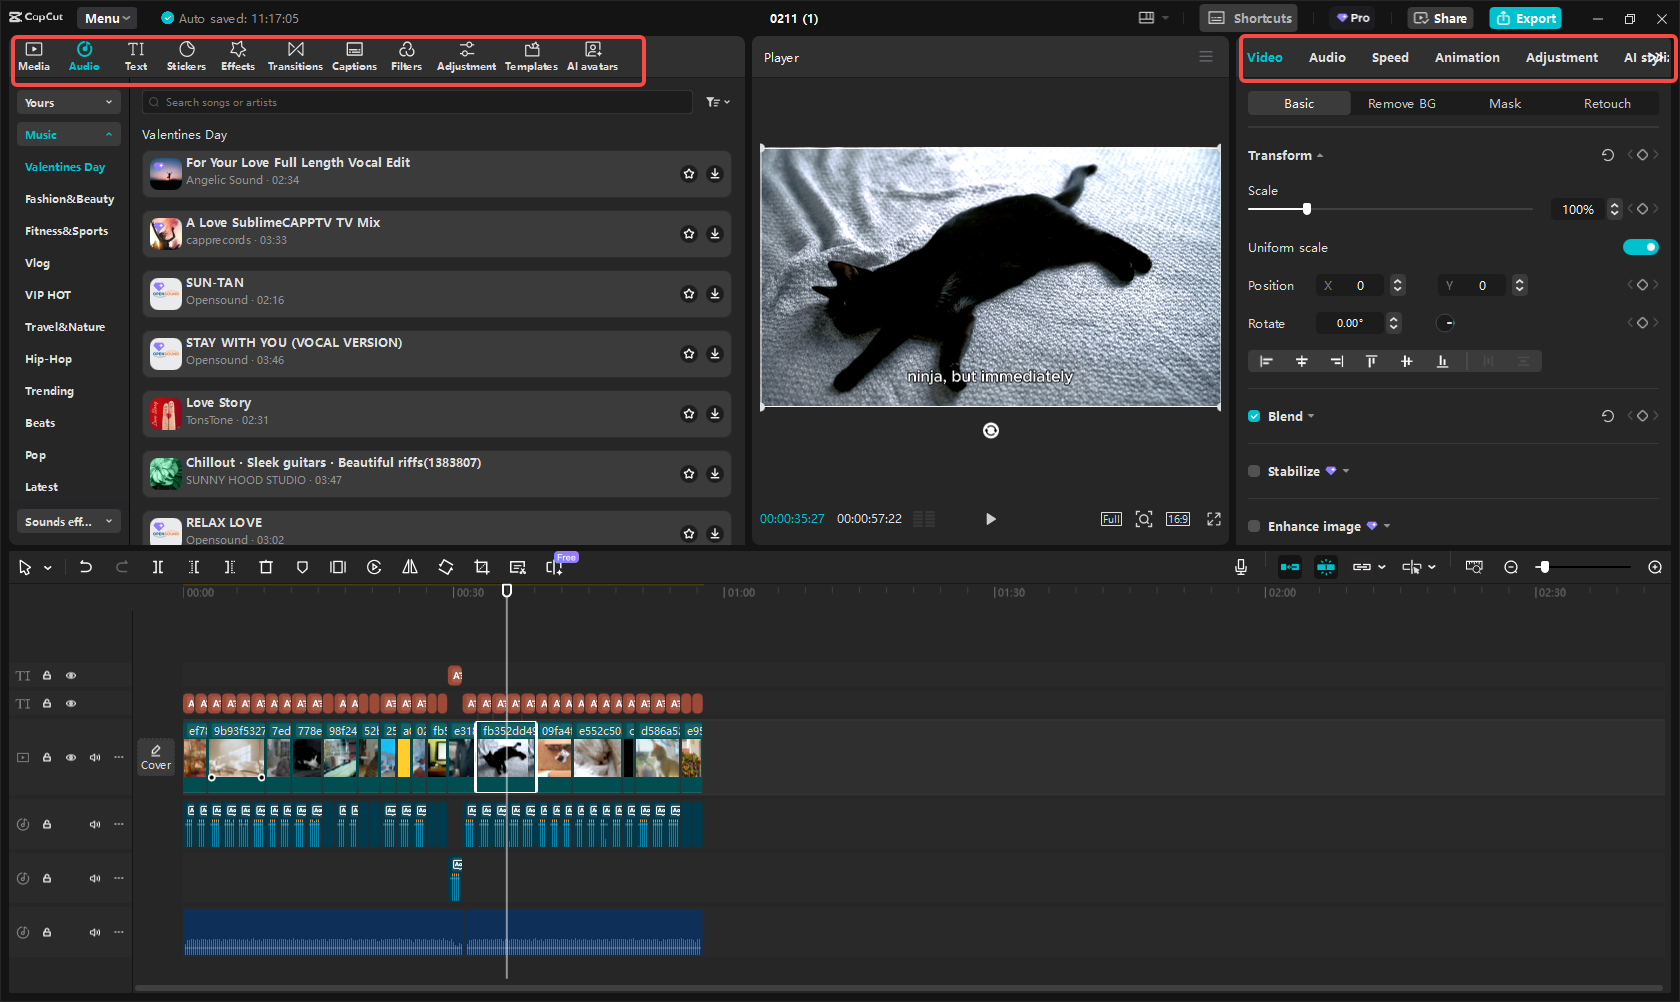
Task: Toggle off Uniform scale
Action: point(1641,247)
